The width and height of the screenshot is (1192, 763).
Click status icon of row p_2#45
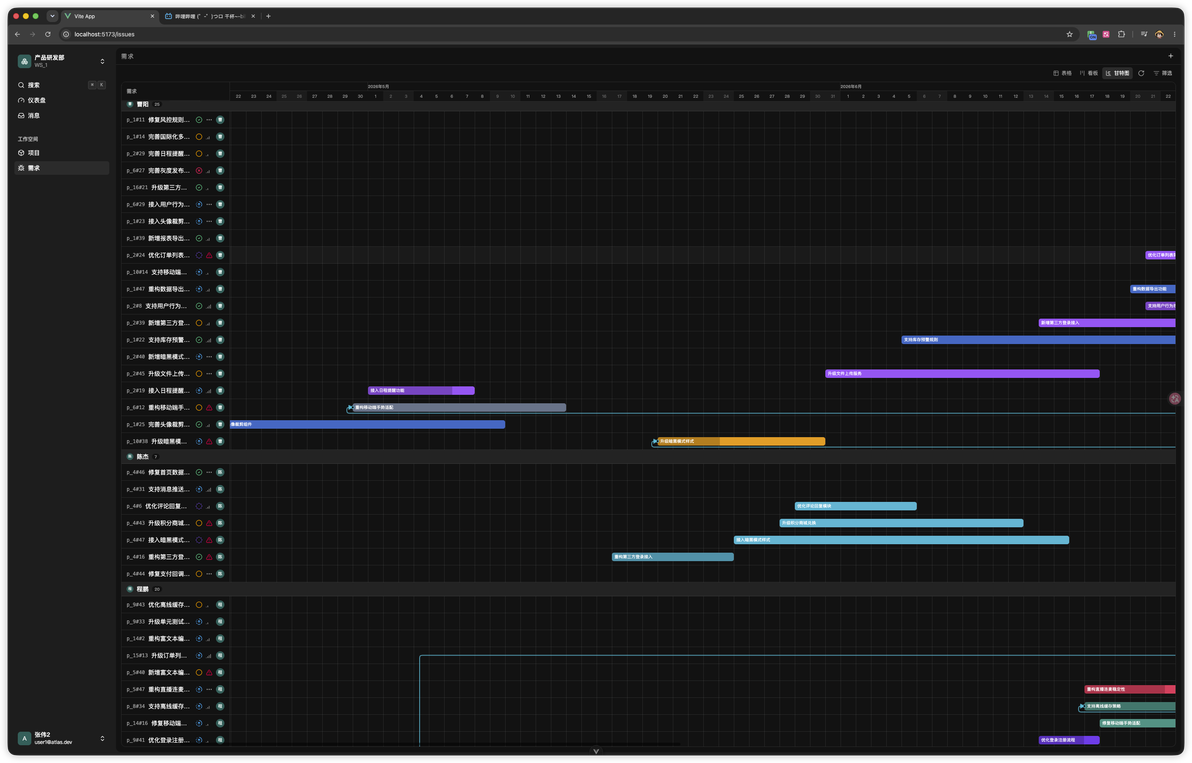[x=199, y=374]
